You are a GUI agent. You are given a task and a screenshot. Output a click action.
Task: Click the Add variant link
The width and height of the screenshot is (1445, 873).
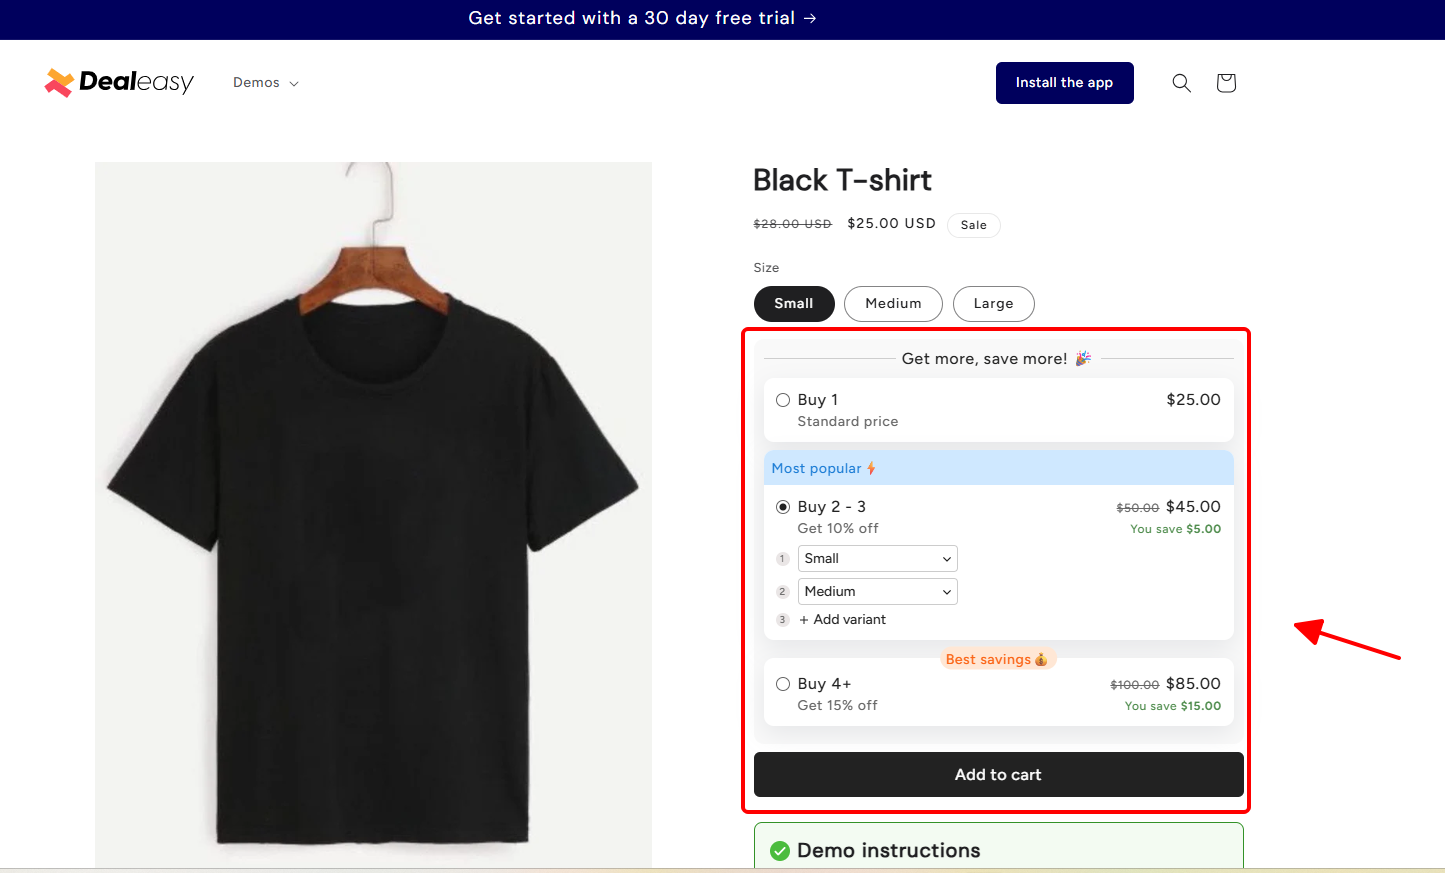(x=842, y=619)
